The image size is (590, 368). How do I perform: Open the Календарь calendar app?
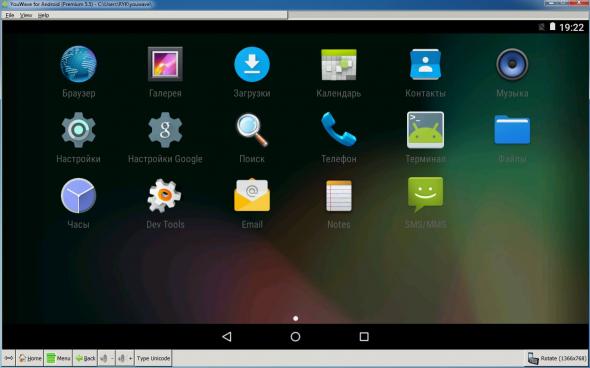click(x=339, y=65)
